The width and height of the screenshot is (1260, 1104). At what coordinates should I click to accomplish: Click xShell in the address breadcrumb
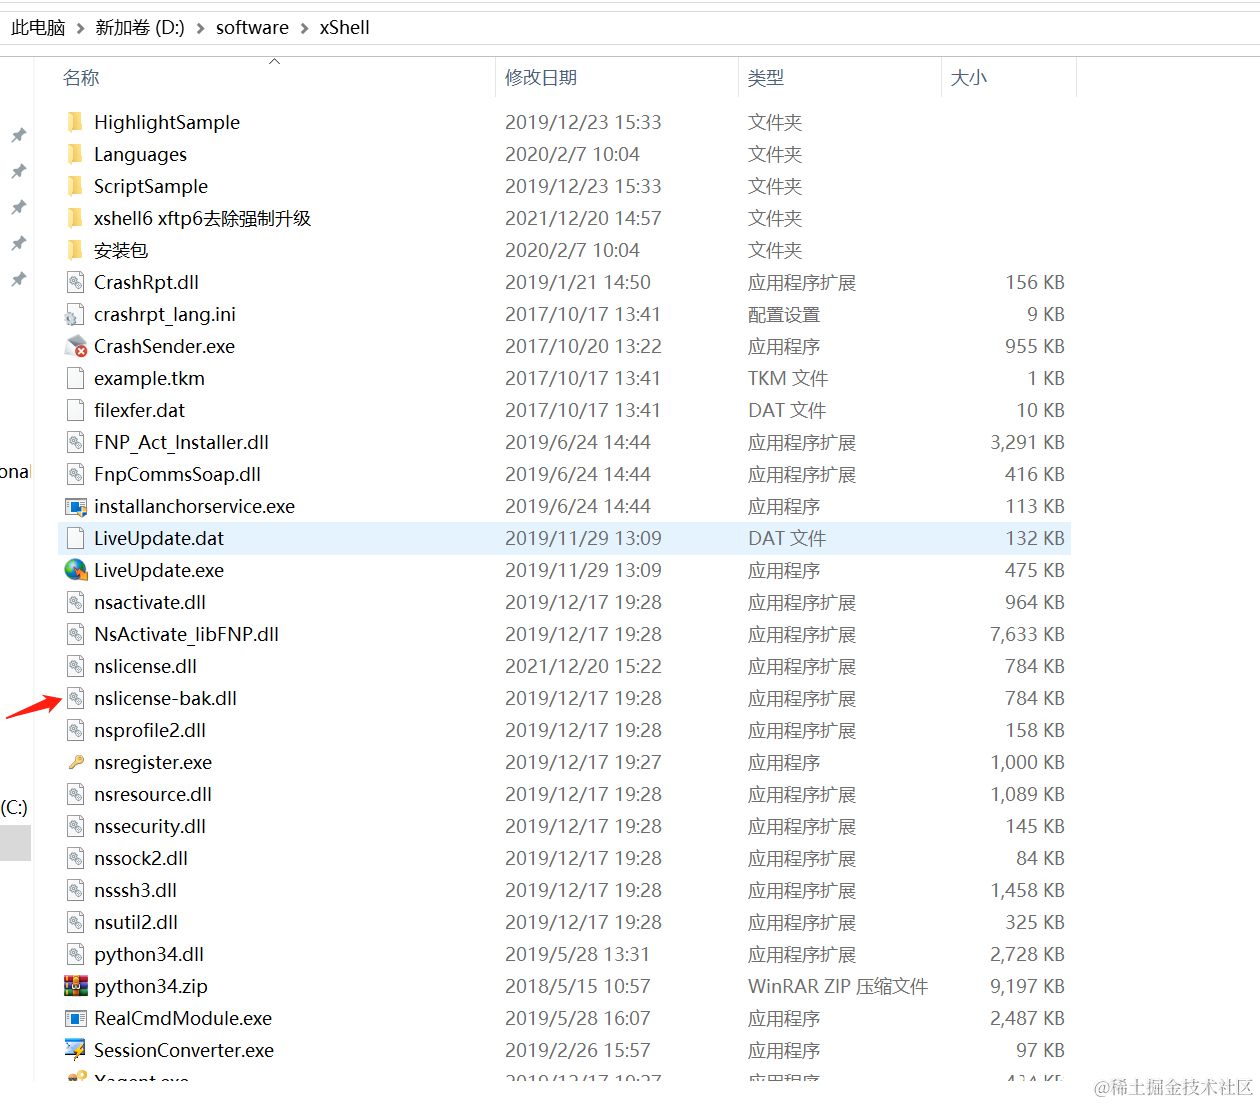(x=344, y=28)
